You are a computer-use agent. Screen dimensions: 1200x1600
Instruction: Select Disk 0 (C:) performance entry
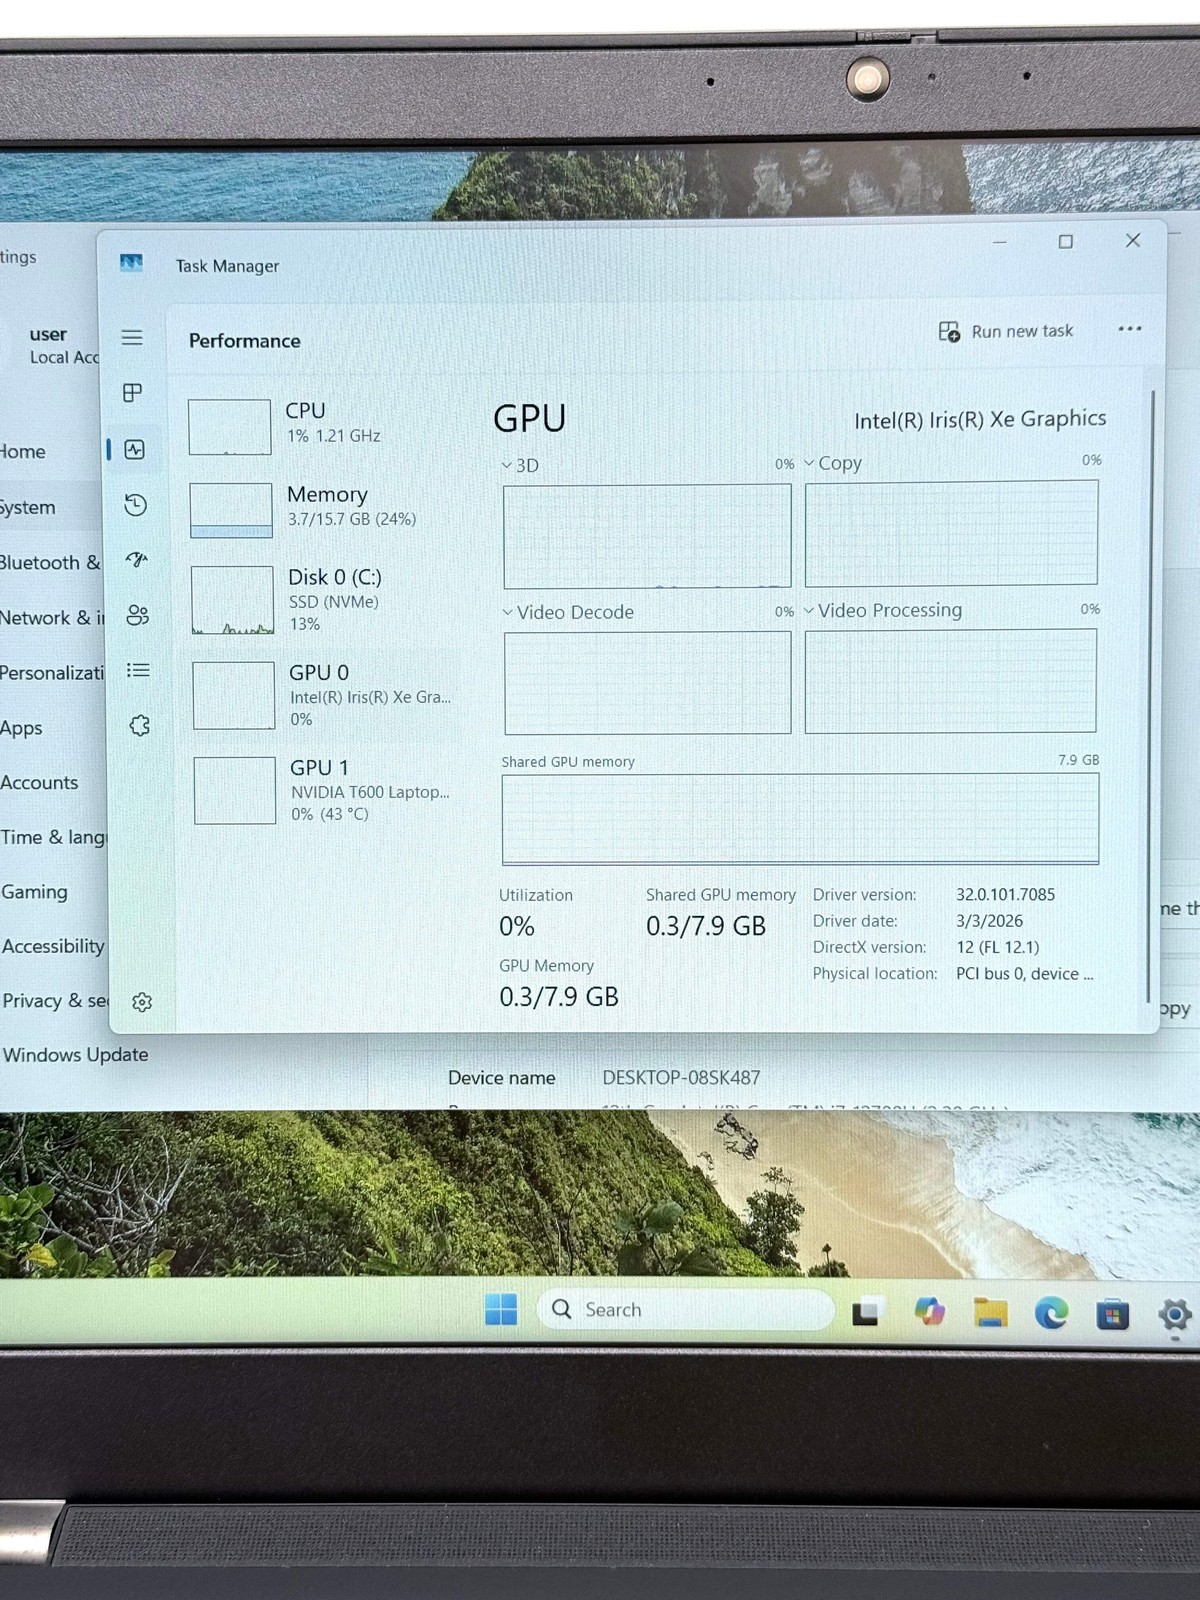(x=320, y=600)
